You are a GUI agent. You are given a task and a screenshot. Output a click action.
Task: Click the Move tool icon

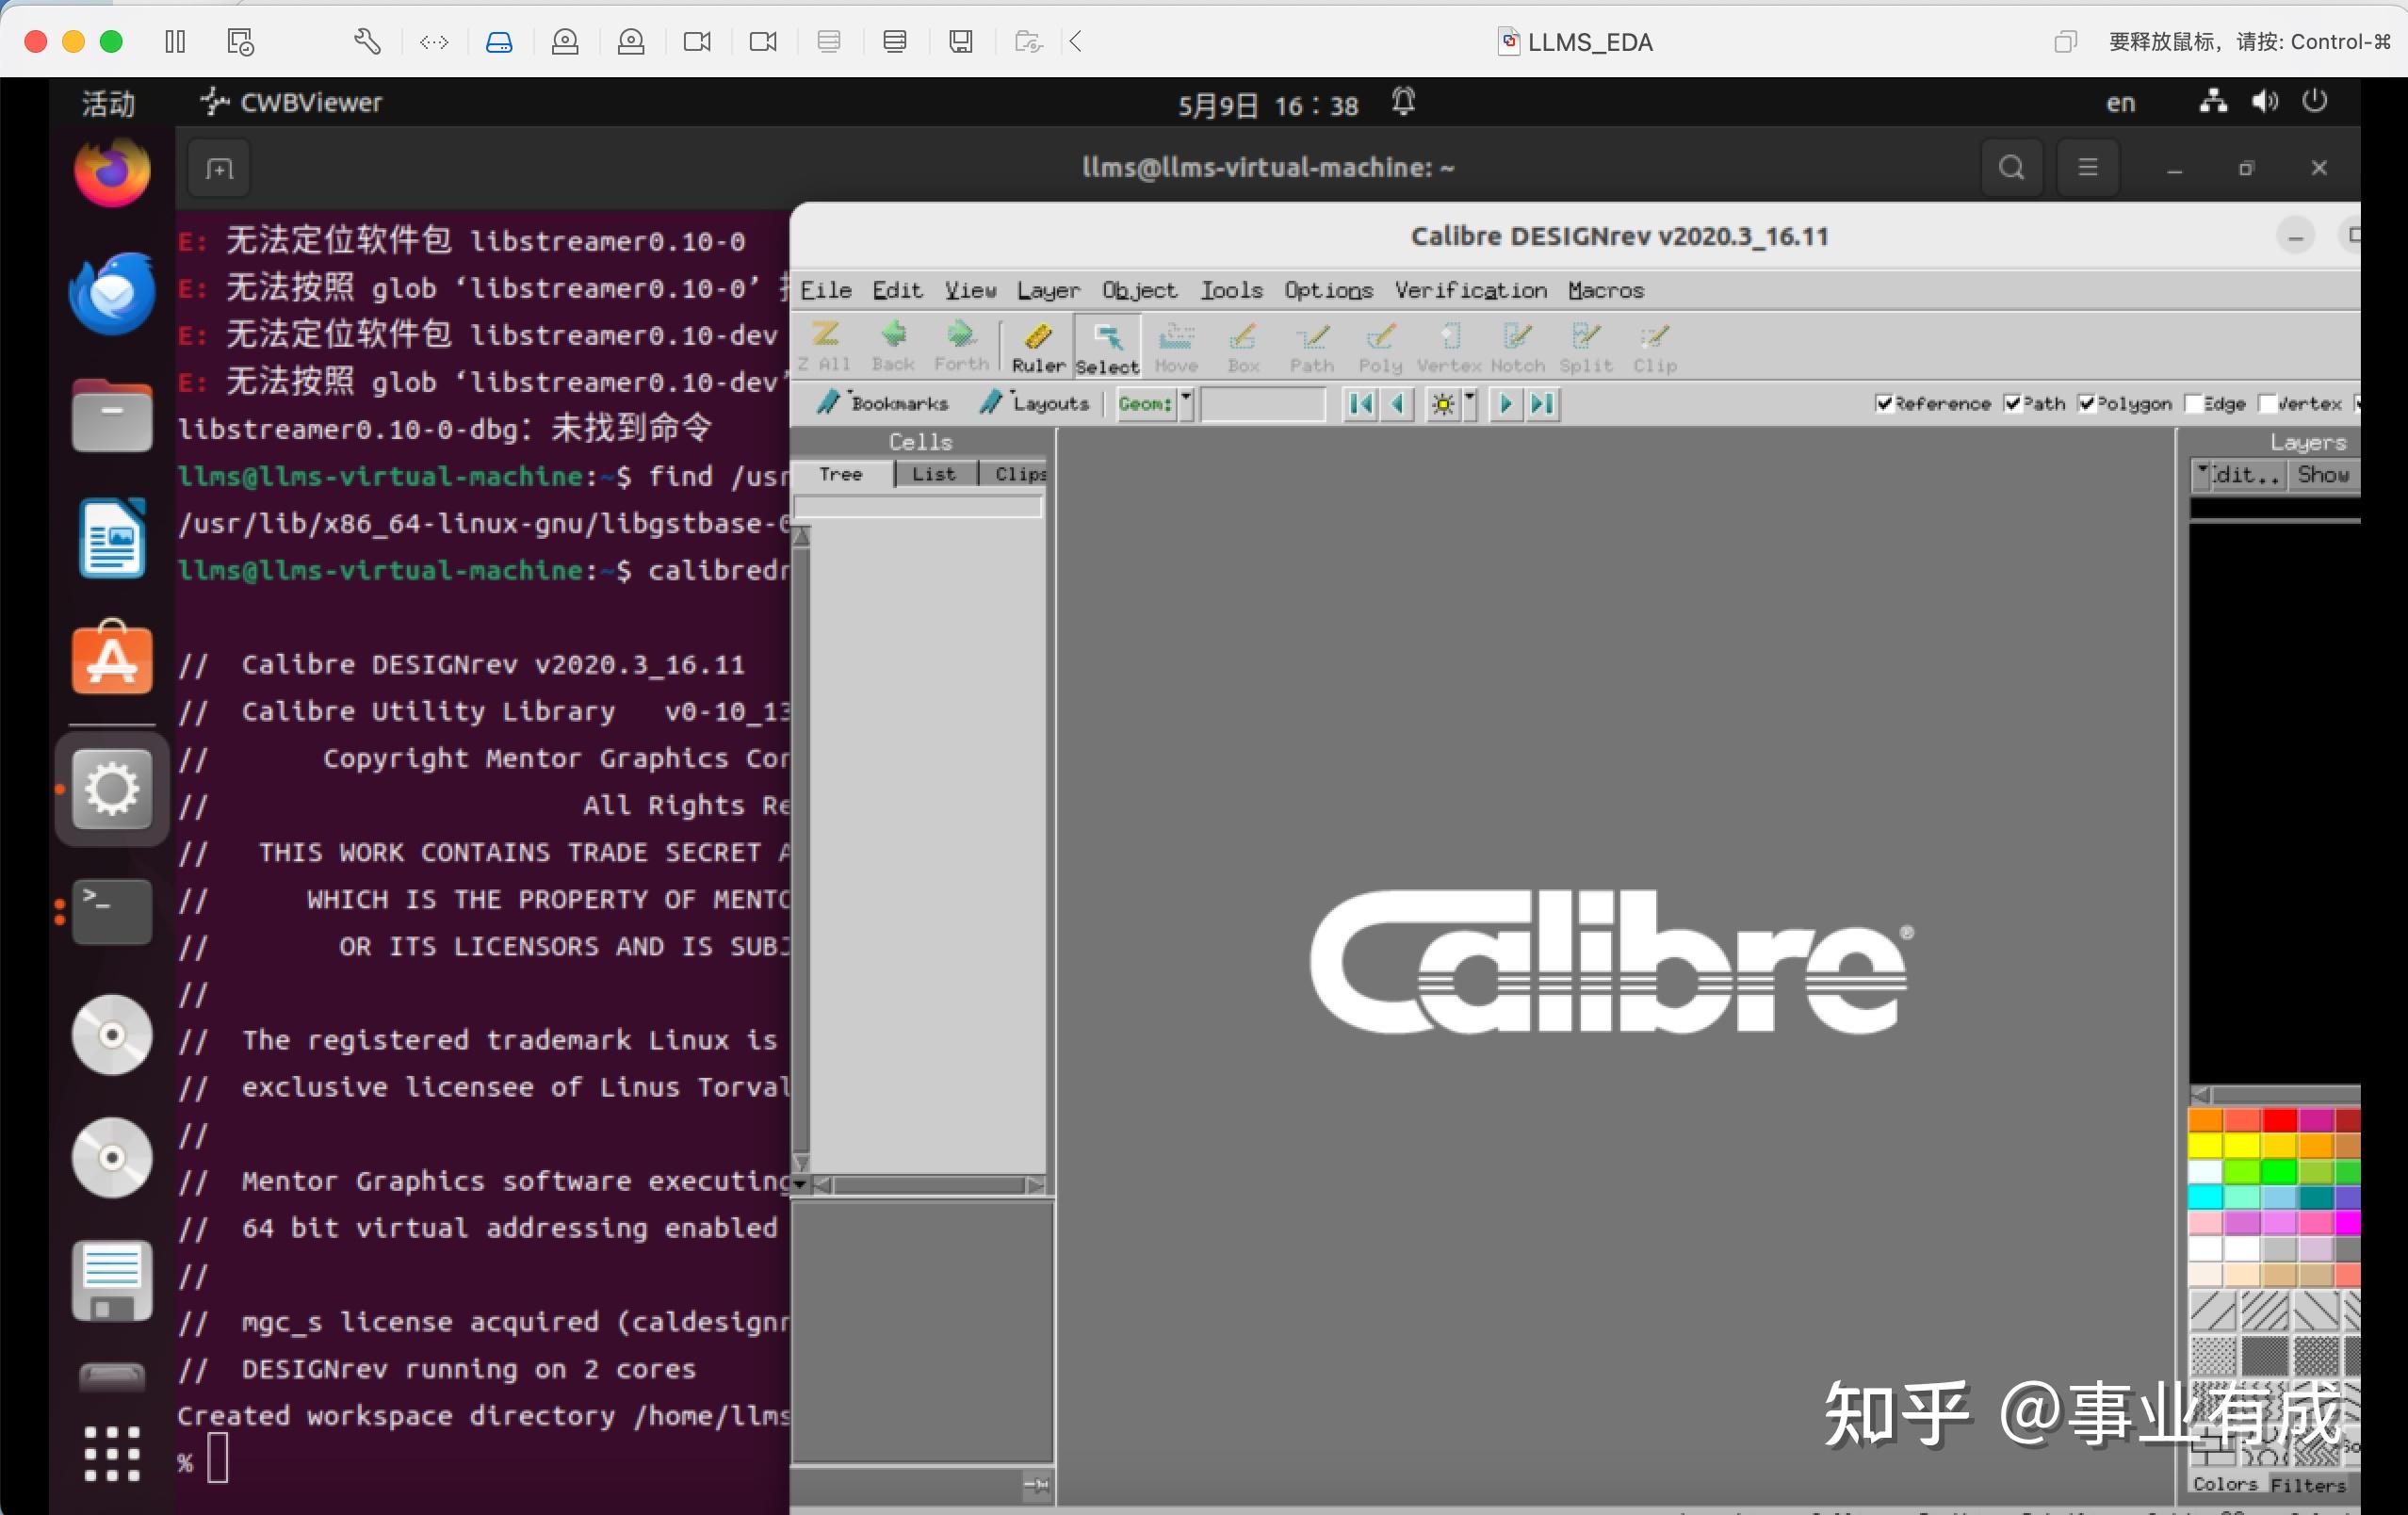click(1177, 347)
